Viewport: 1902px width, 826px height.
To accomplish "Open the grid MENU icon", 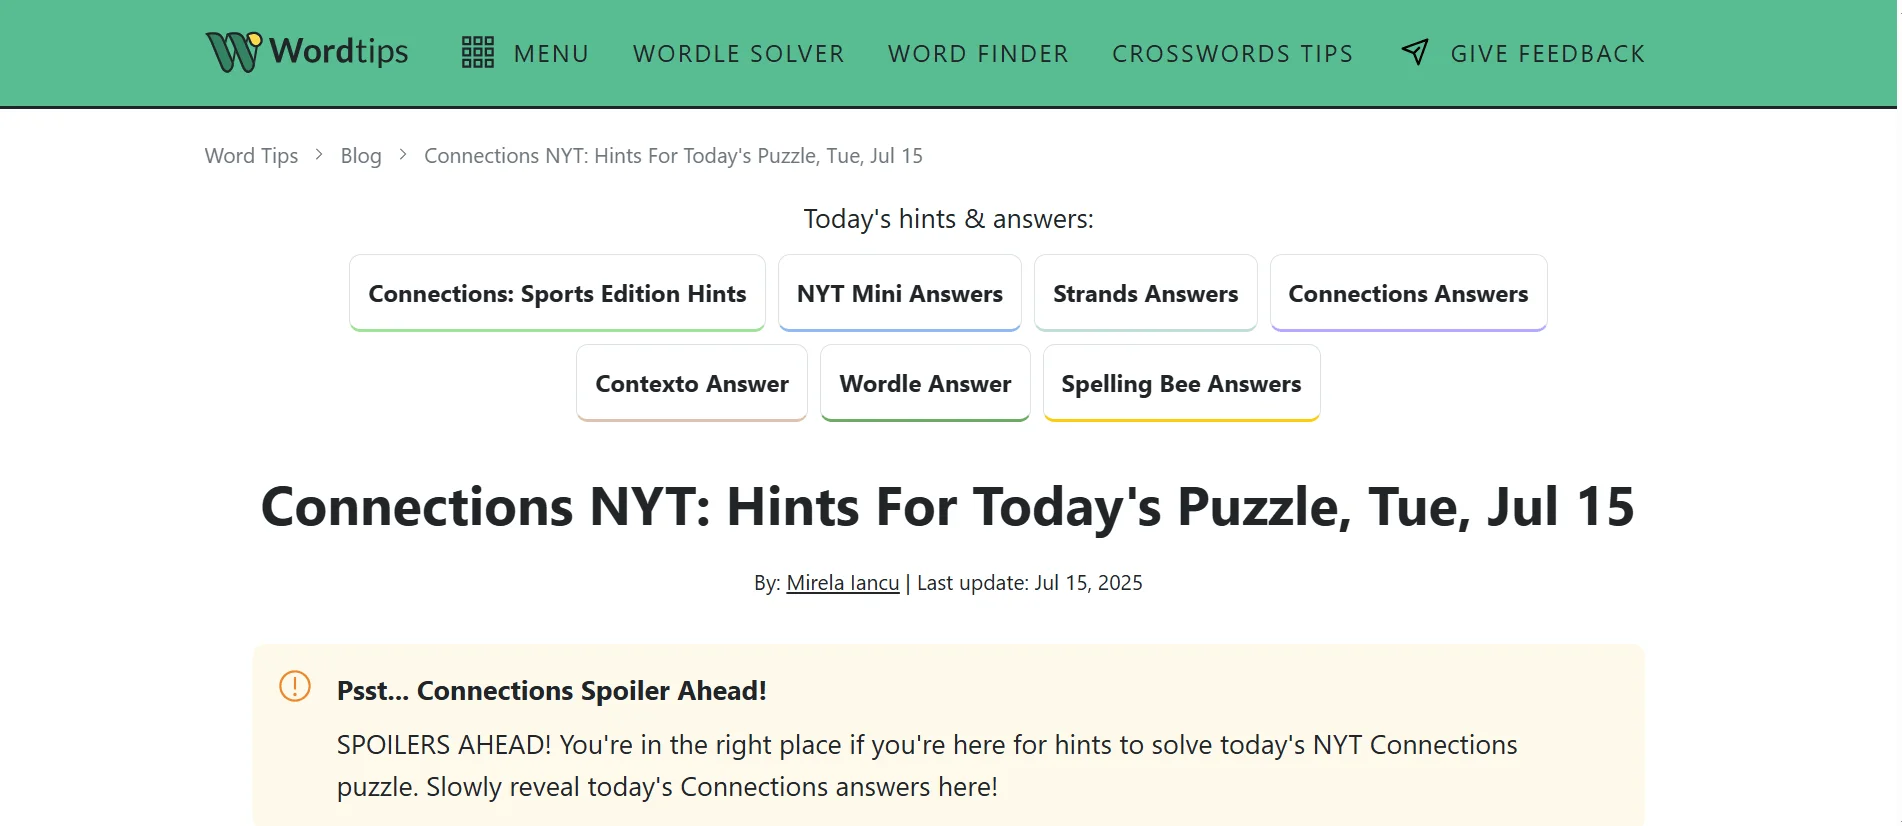I will coord(478,51).
